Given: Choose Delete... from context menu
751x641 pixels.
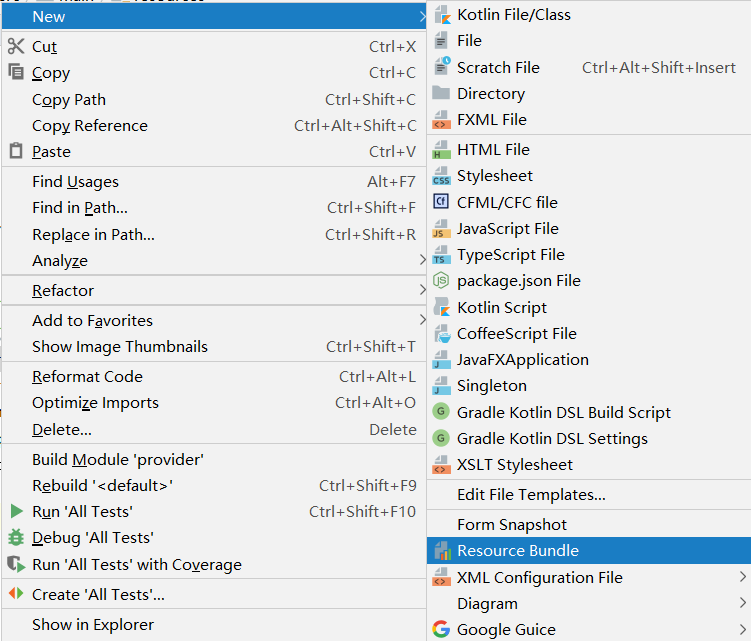Looking at the screenshot, I should (x=214, y=429).
